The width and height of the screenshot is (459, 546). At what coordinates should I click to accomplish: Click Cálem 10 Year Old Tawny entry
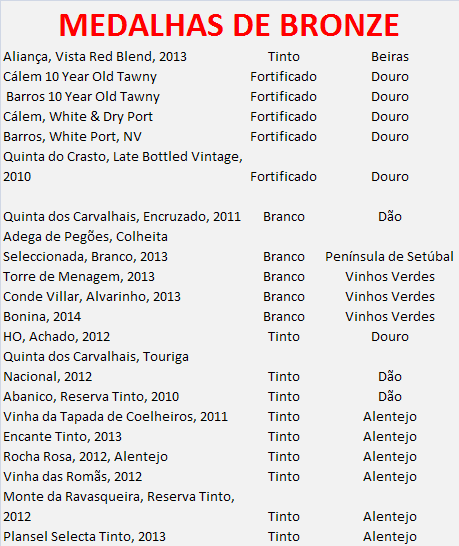[80, 77]
